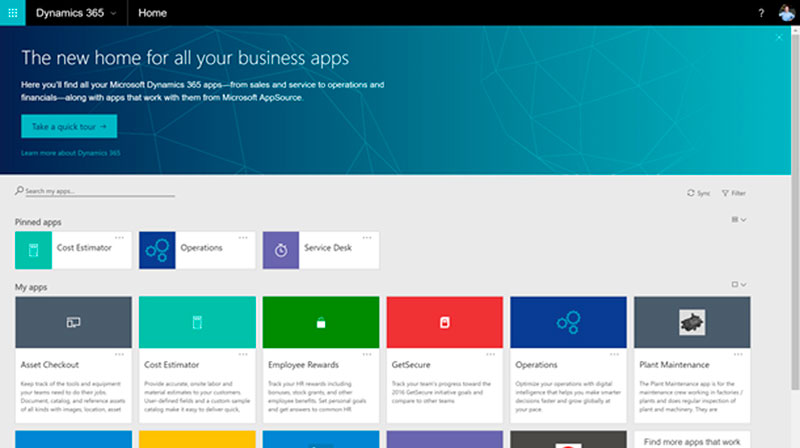Click Cost Estimator title in My apps
800x448 pixels.
point(171,365)
